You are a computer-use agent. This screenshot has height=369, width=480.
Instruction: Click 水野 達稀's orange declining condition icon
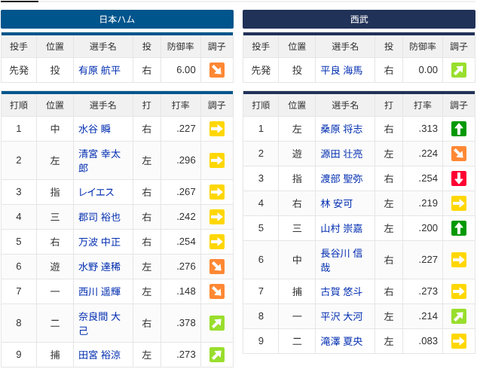[217, 267]
